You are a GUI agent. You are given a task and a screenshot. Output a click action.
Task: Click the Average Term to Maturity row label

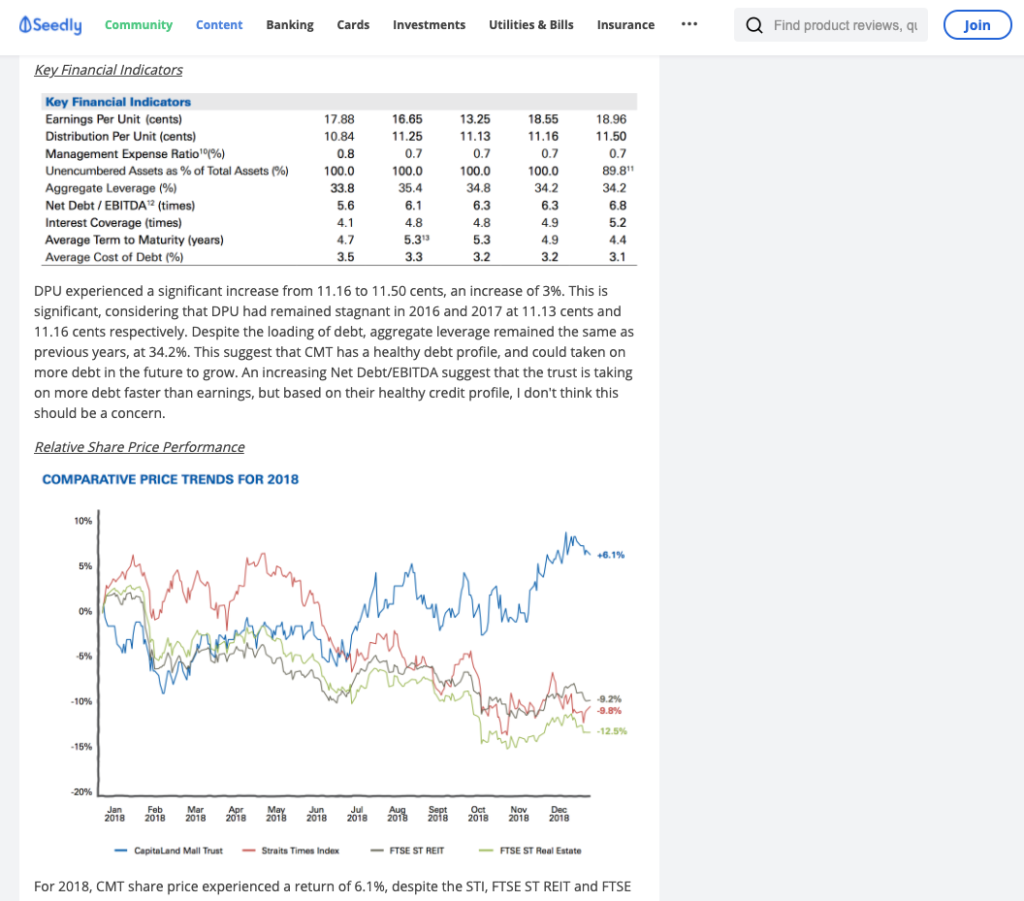click(x=134, y=240)
